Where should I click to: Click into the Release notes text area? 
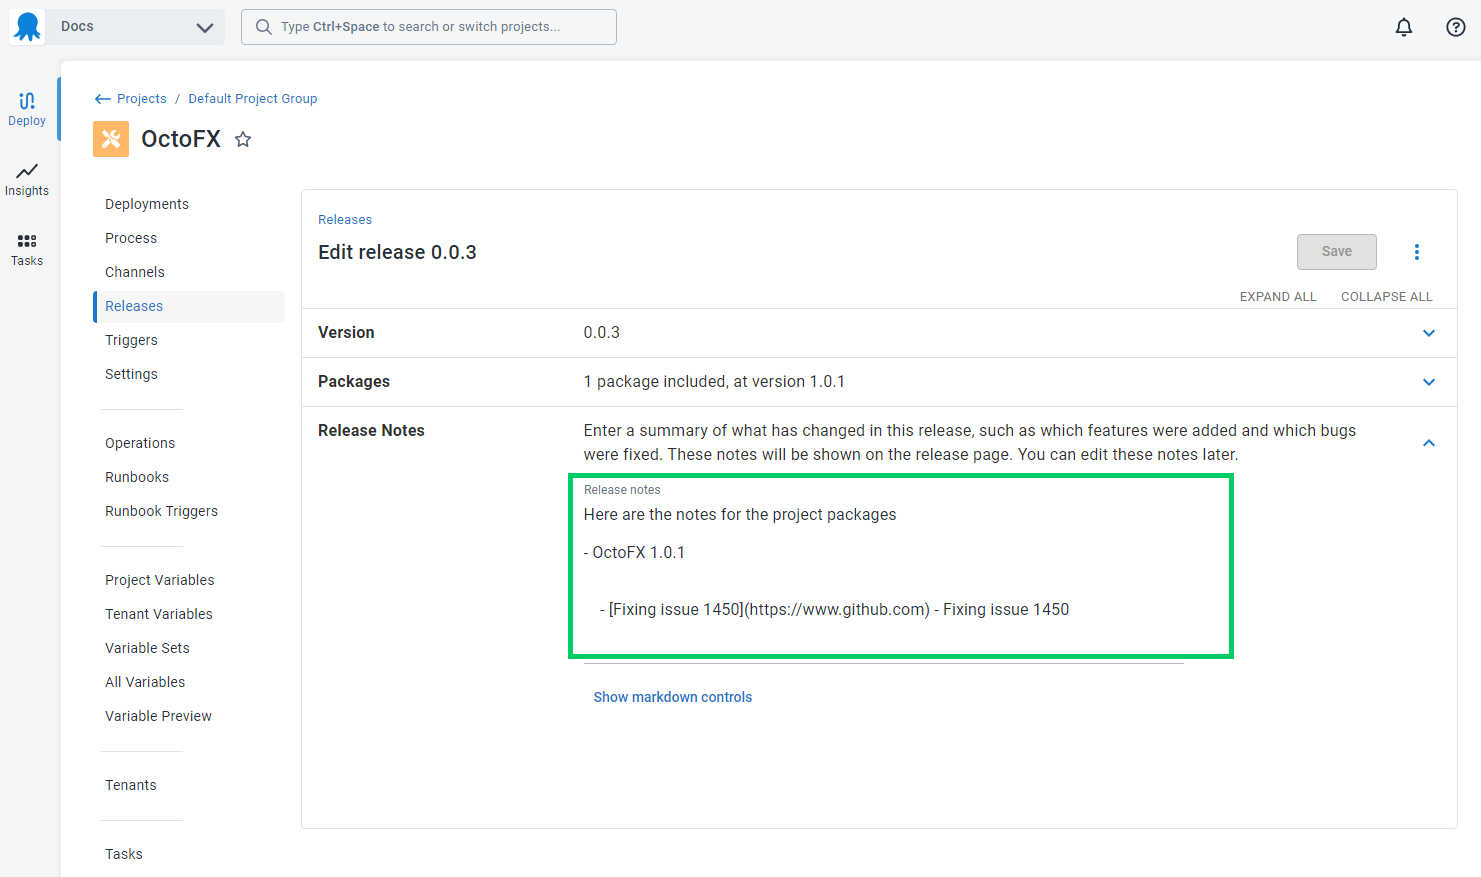884,571
